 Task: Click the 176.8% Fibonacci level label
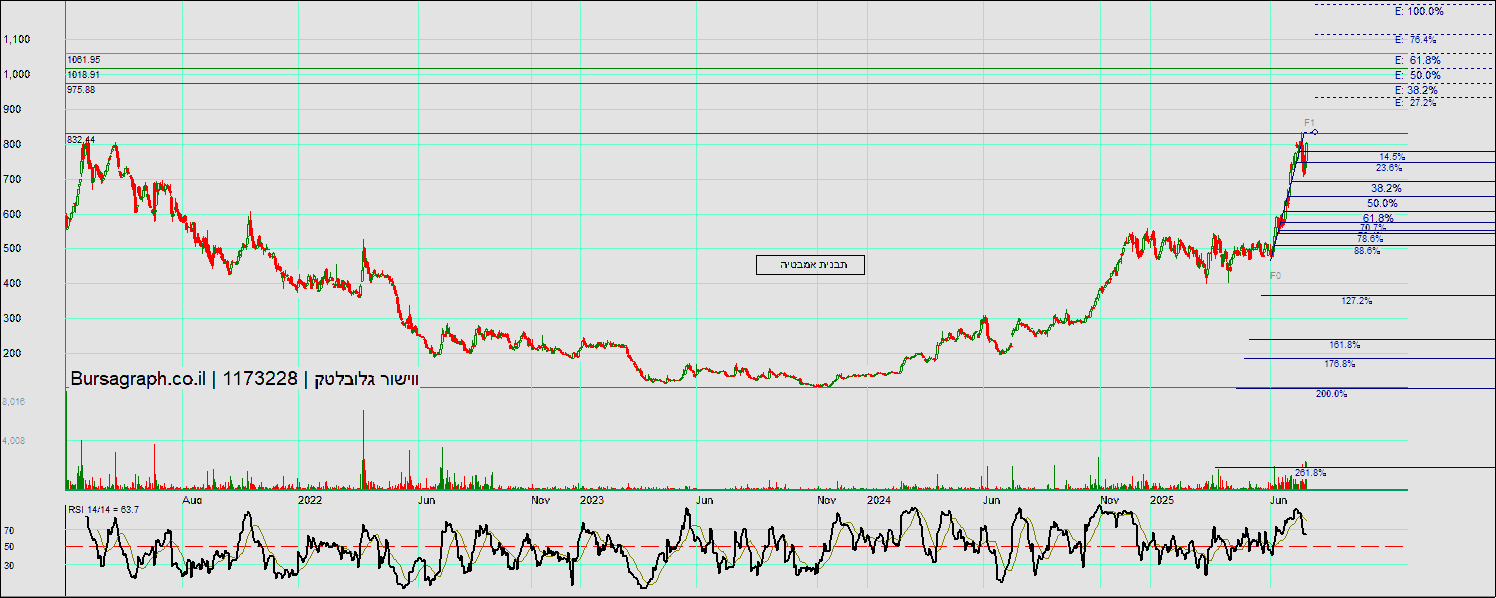[x=1339, y=363]
